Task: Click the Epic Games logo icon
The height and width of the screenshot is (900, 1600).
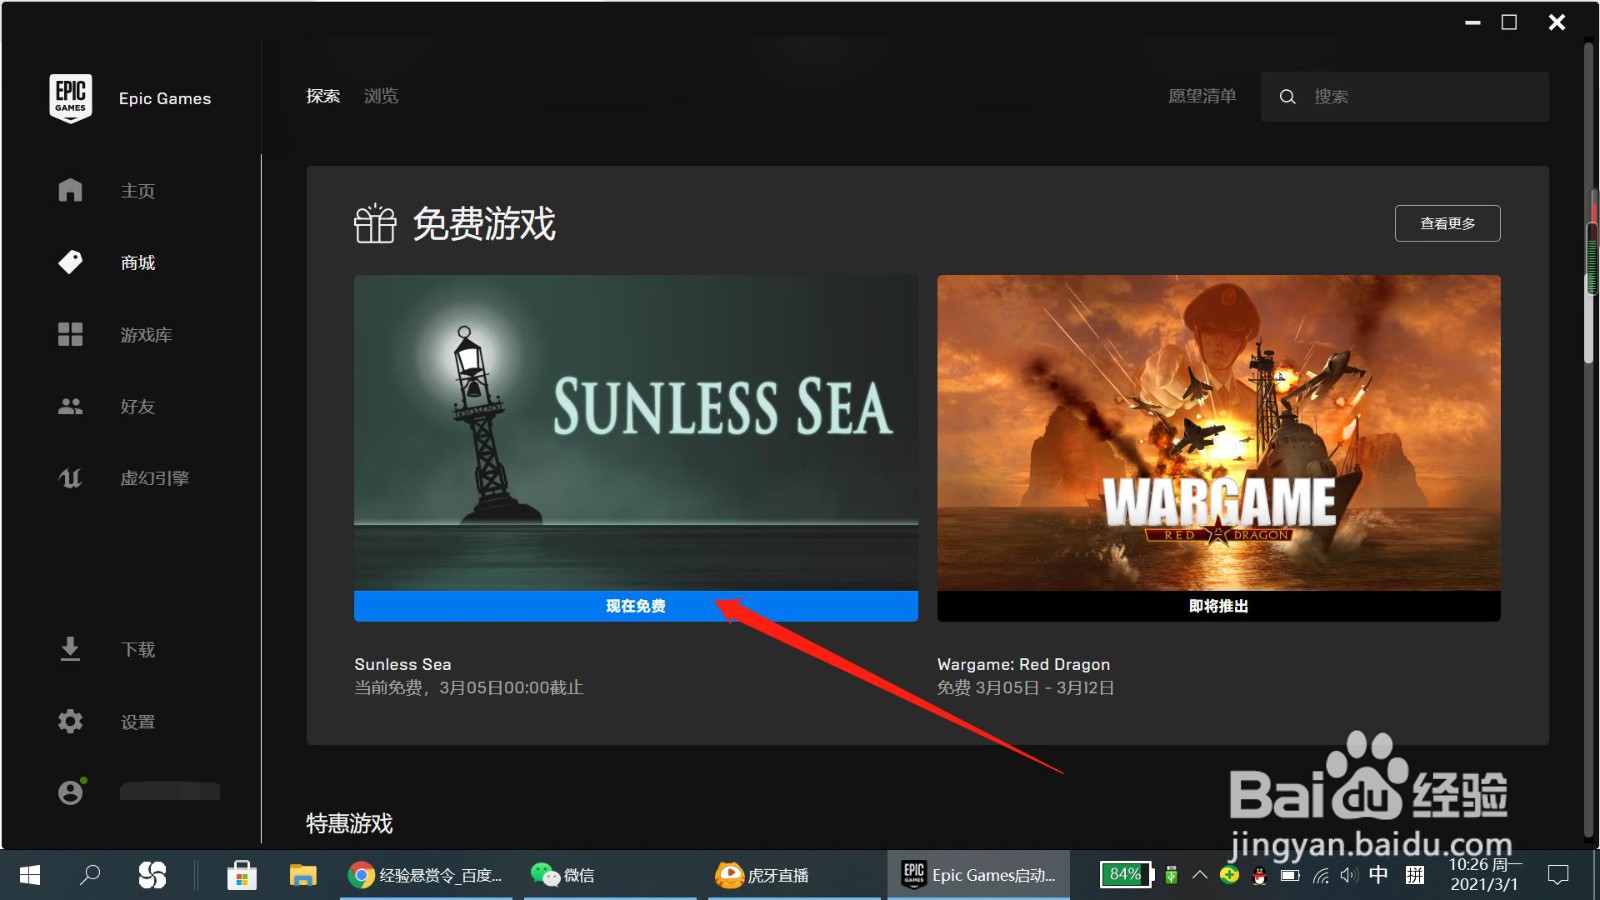Action: [x=70, y=98]
